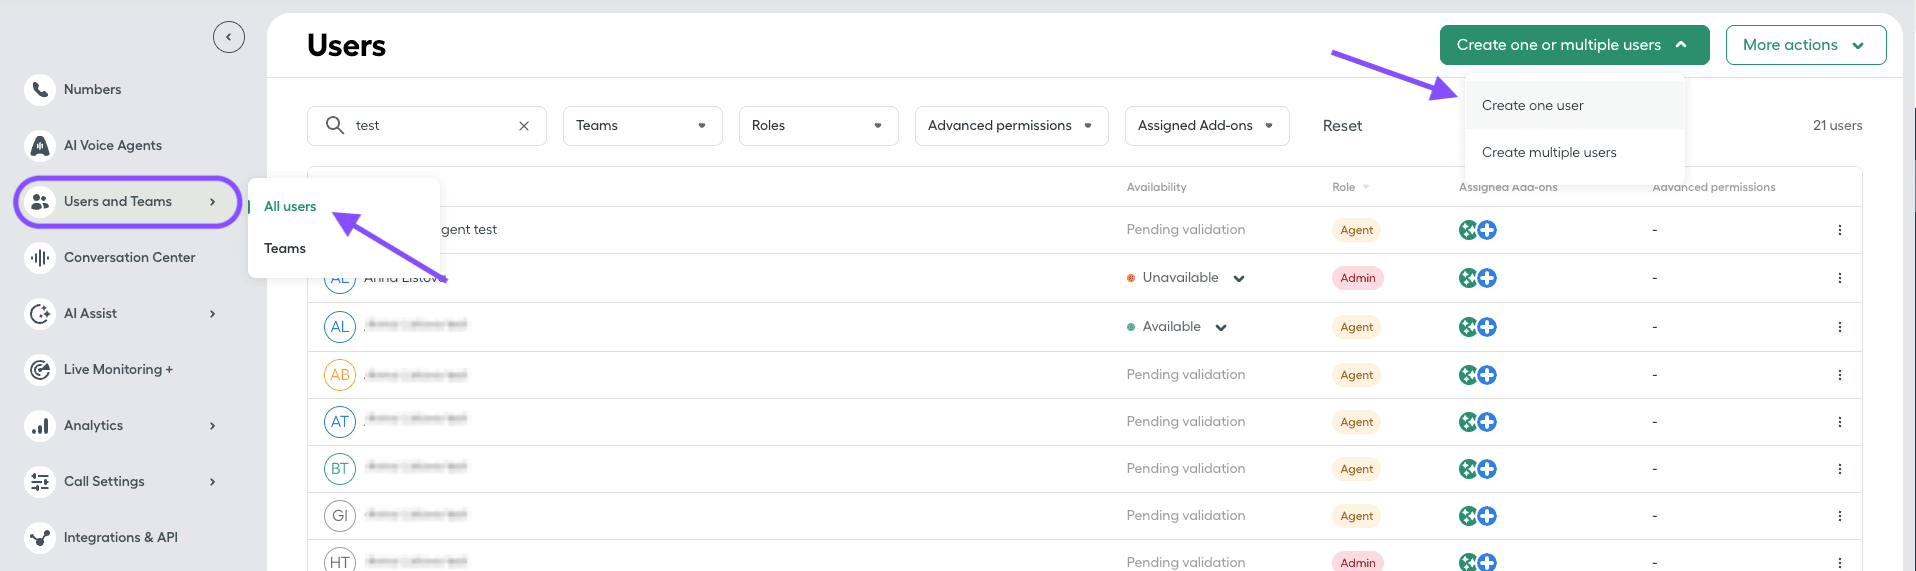Screen dimensions: 1916x571
Task: Clear the search field with the X icon
Action: [x=523, y=126]
